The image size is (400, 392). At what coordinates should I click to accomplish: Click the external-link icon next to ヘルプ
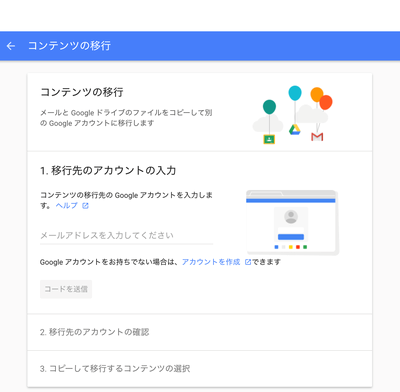pyautogui.click(x=85, y=206)
